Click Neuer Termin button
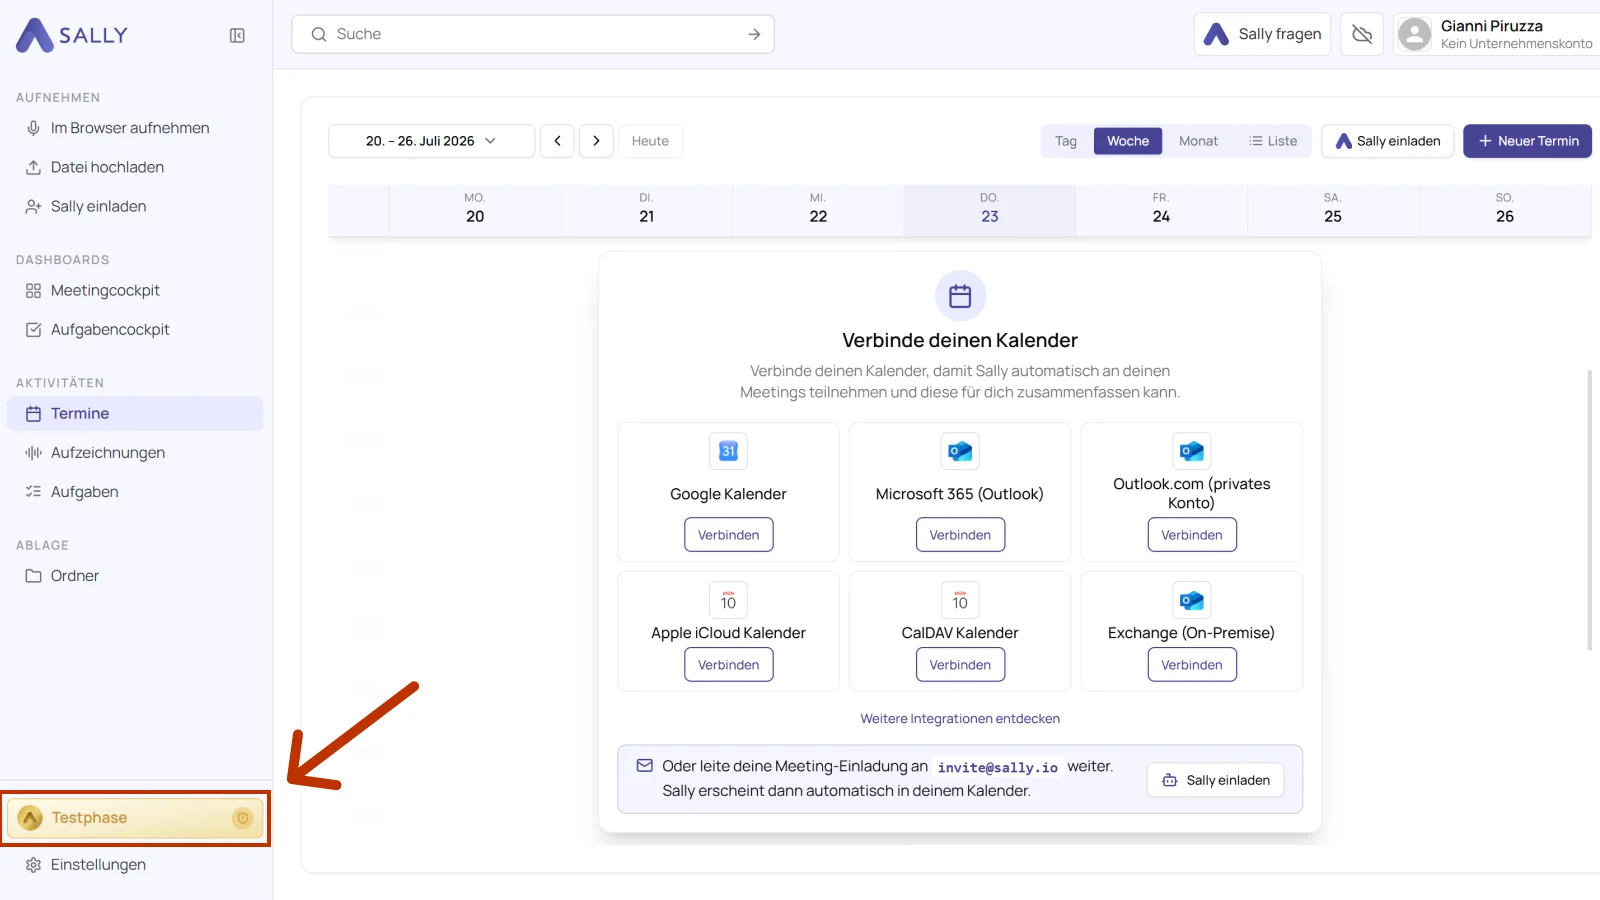 pyautogui.click(x=1527, y=141)
